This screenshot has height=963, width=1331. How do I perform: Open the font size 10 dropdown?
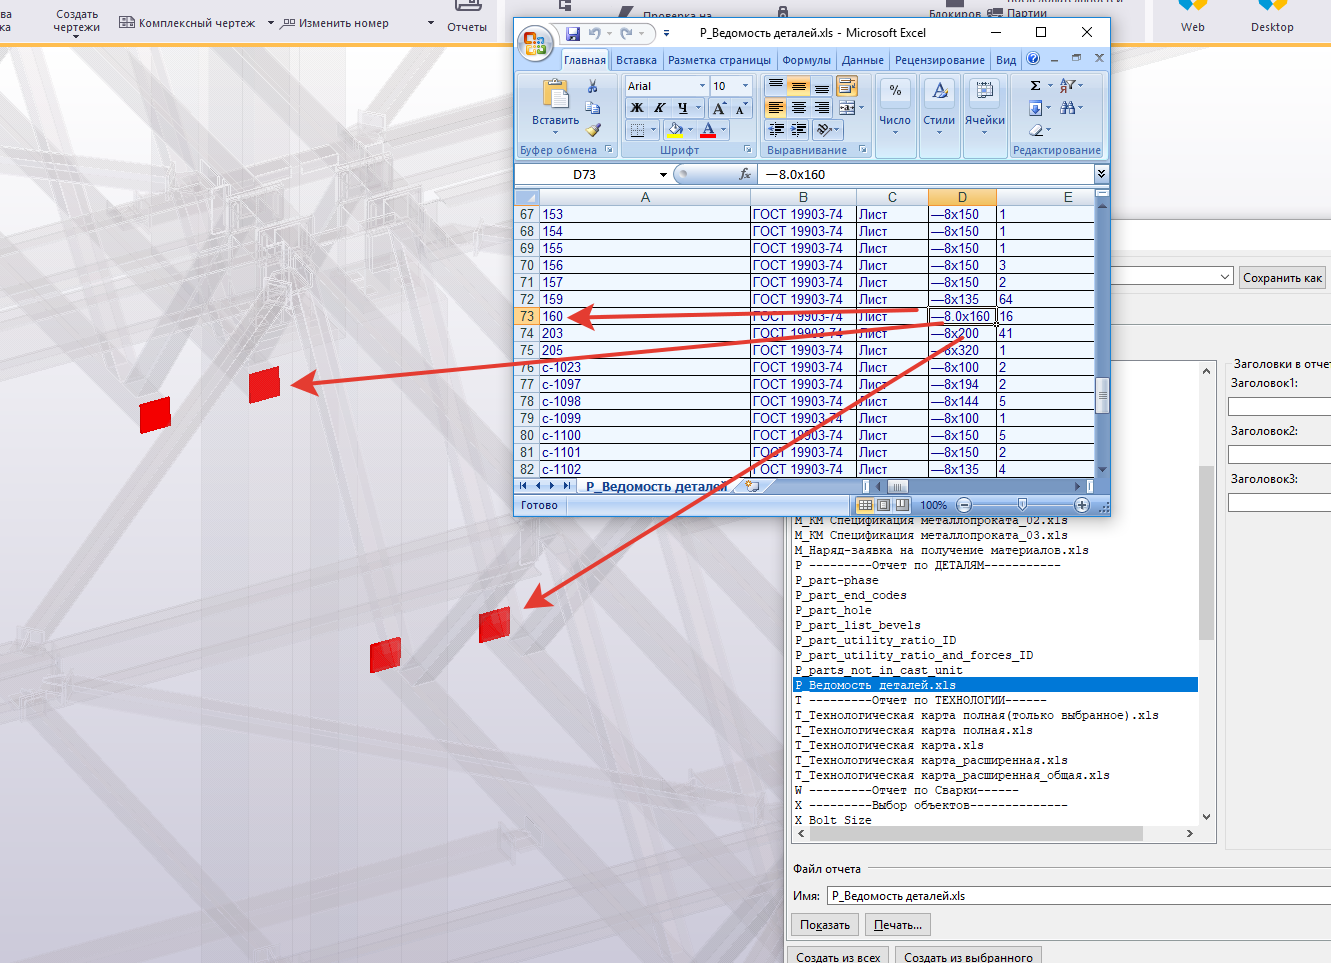click(x=745, y=86)
